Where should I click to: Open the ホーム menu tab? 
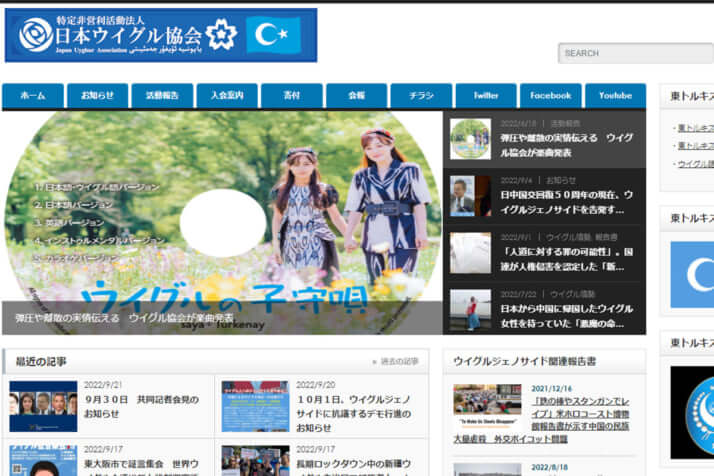coord(33,96)
